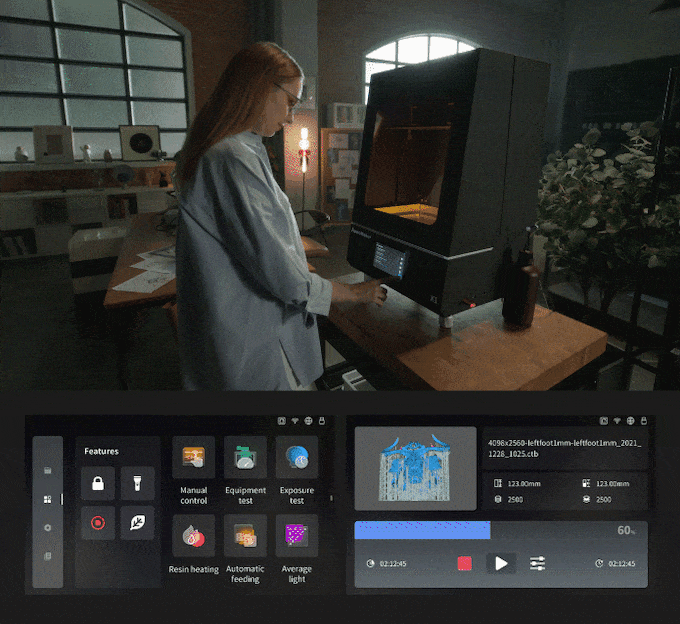This screenshot has width=680, height=624.
Task: Toggle the red record feature
Action: (x=98, y=522)
